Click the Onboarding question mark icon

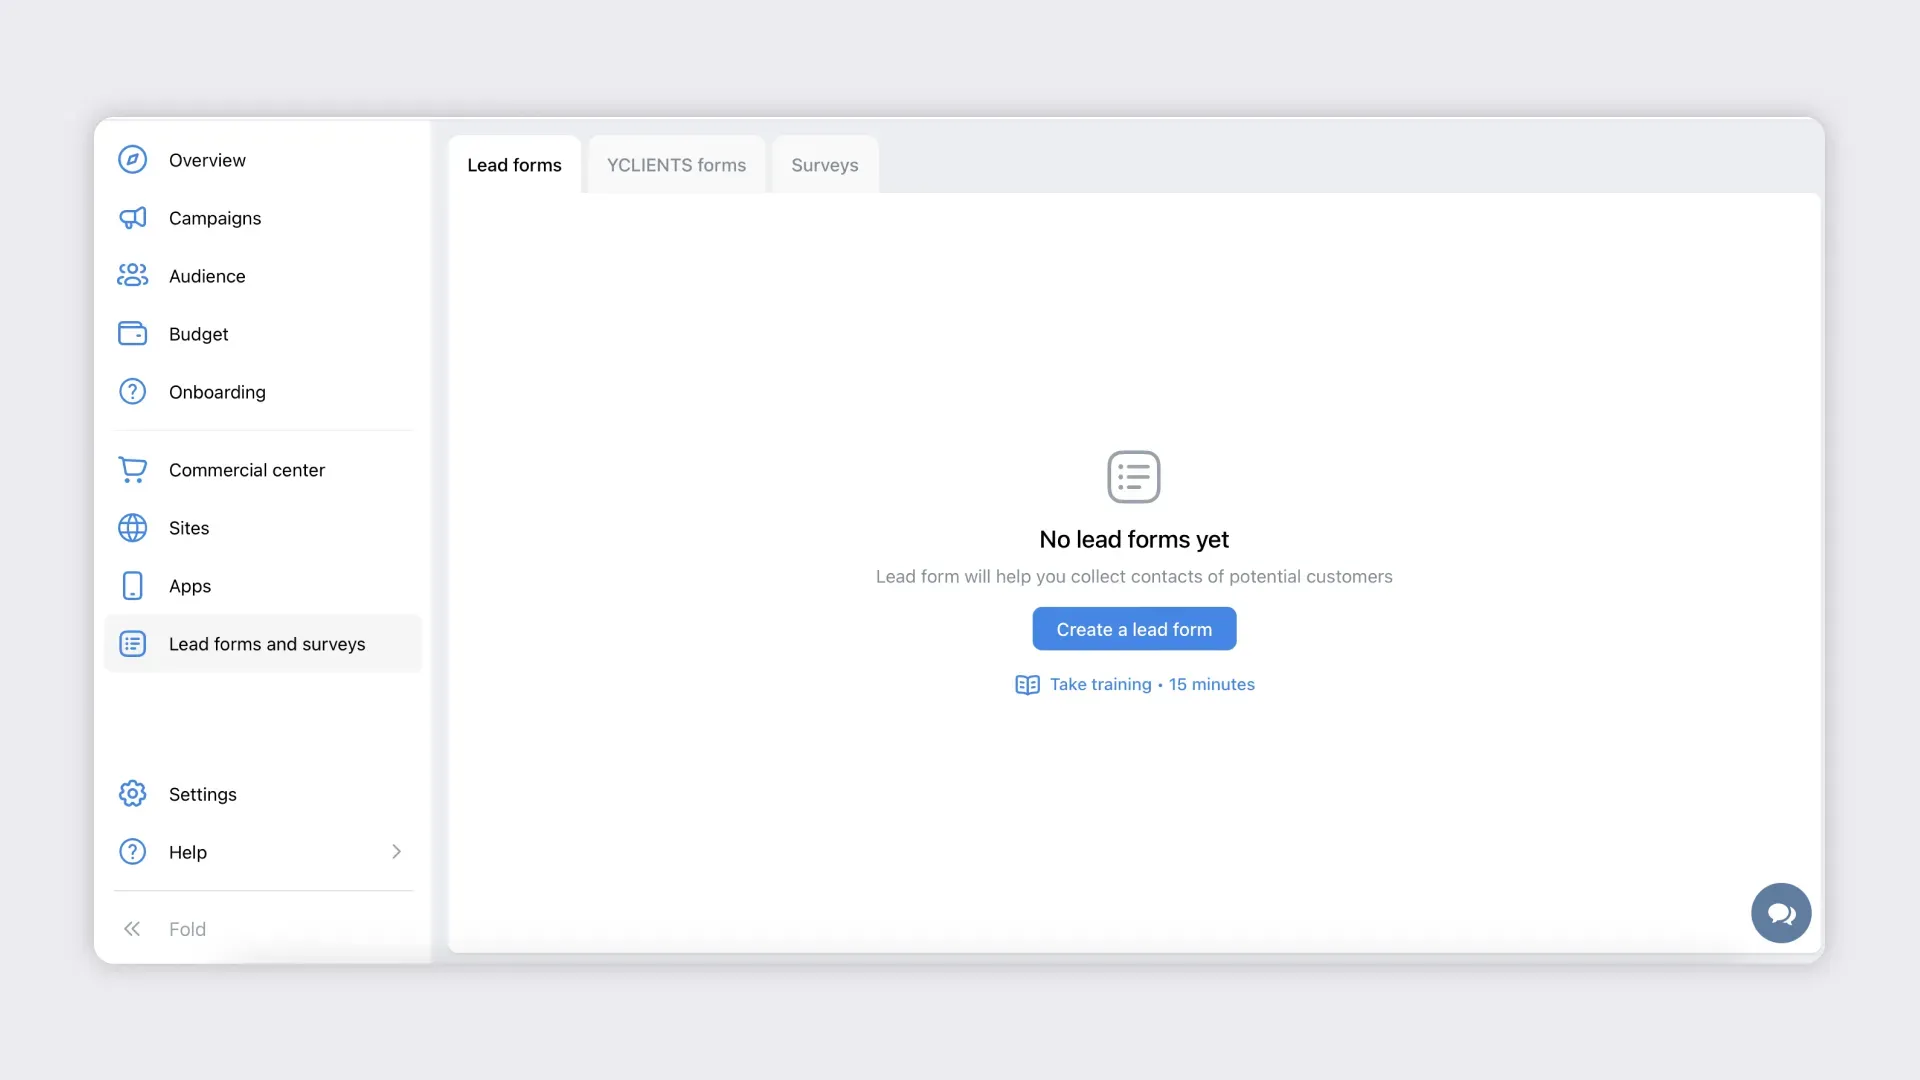pyautogui.click(x=132, y=392)
